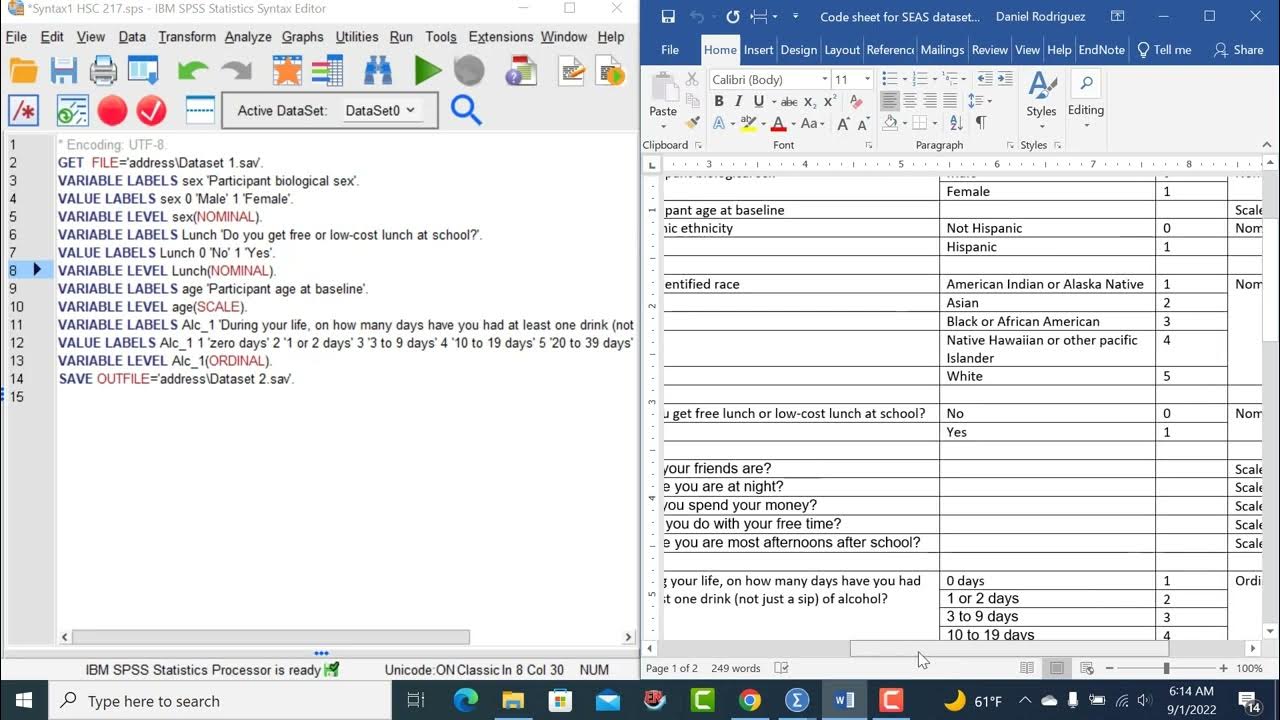
Task: Switch to the Layout tab in Word
Action: pos(842,50)
